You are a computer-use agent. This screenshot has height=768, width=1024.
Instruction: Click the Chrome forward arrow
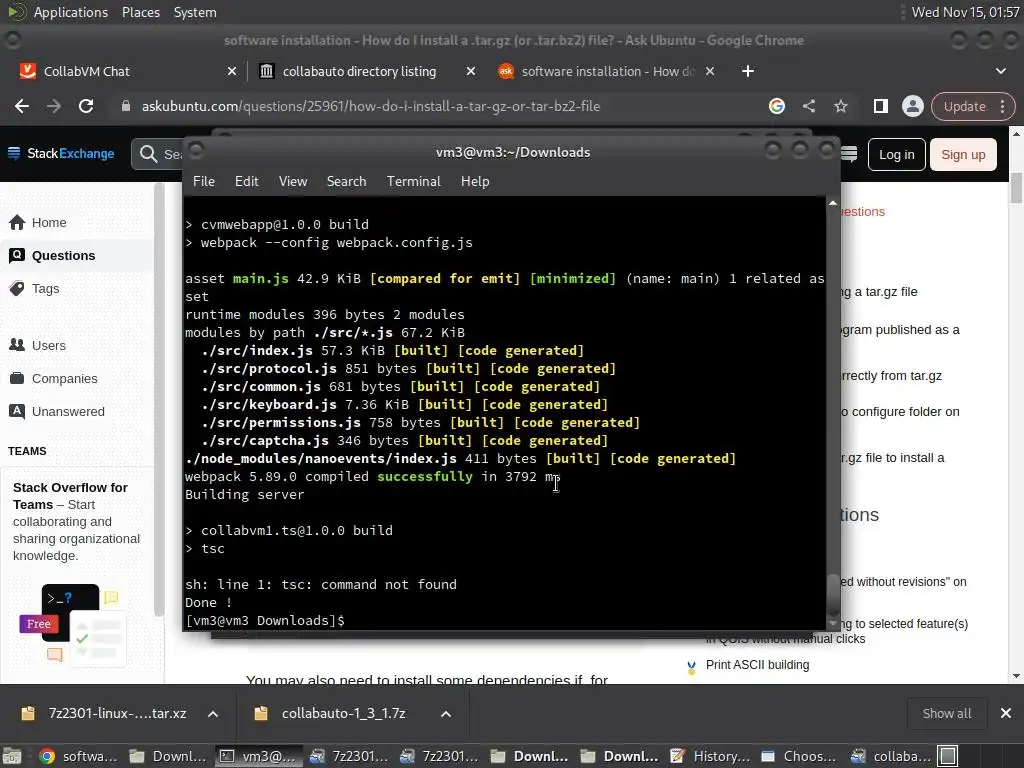click(x=54, y=106)
